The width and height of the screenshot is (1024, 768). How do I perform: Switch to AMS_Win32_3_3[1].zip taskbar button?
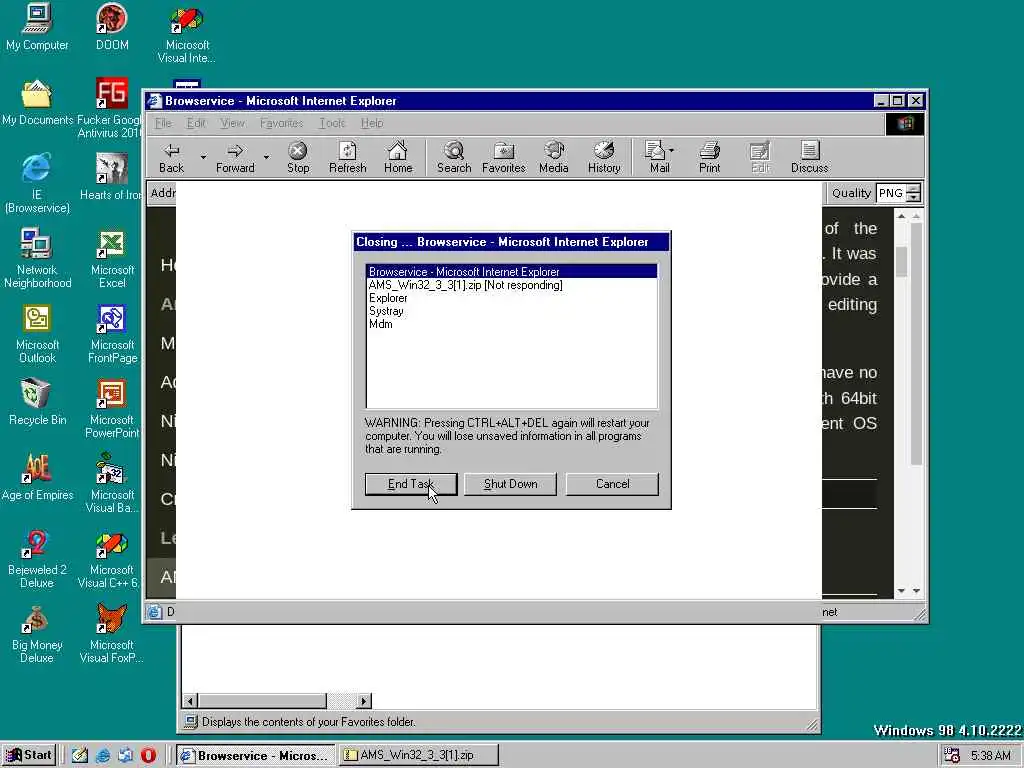[x=419, y=755]
